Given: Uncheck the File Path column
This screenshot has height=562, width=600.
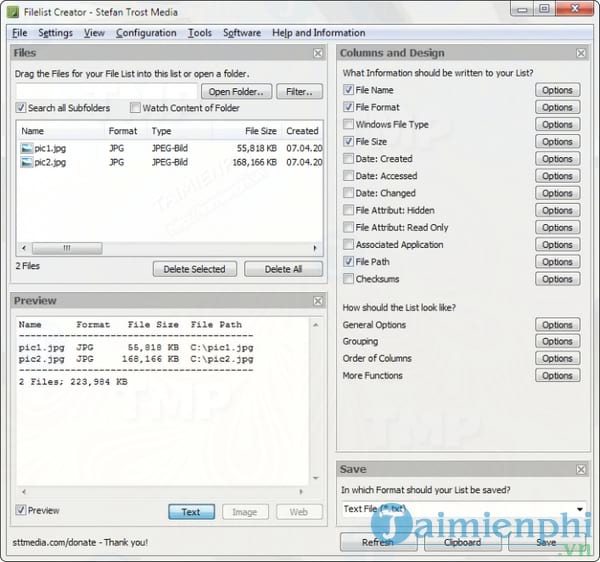Looking at the screenshot, I should coord(348,262).
